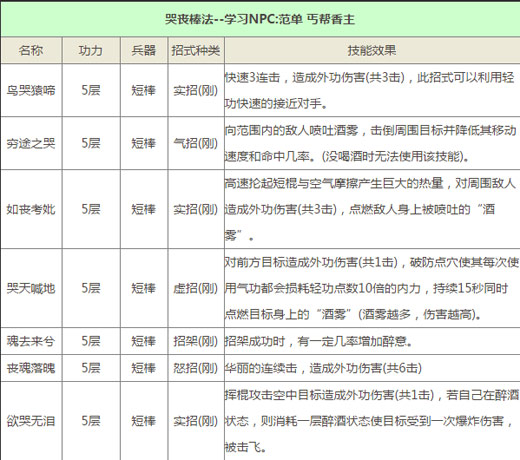The width and height of the screenshot is (520, 460).
Task: Click the skill name 如丧考妣
Action: (31, 209)
